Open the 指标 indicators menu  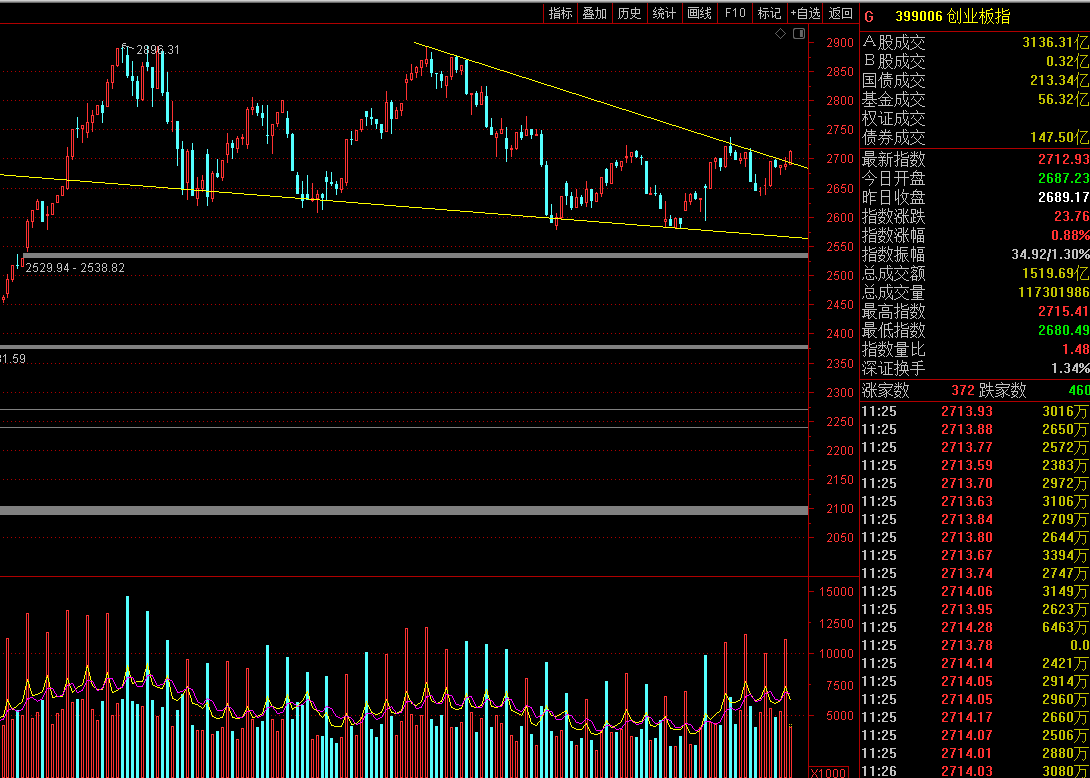(561, 13)
